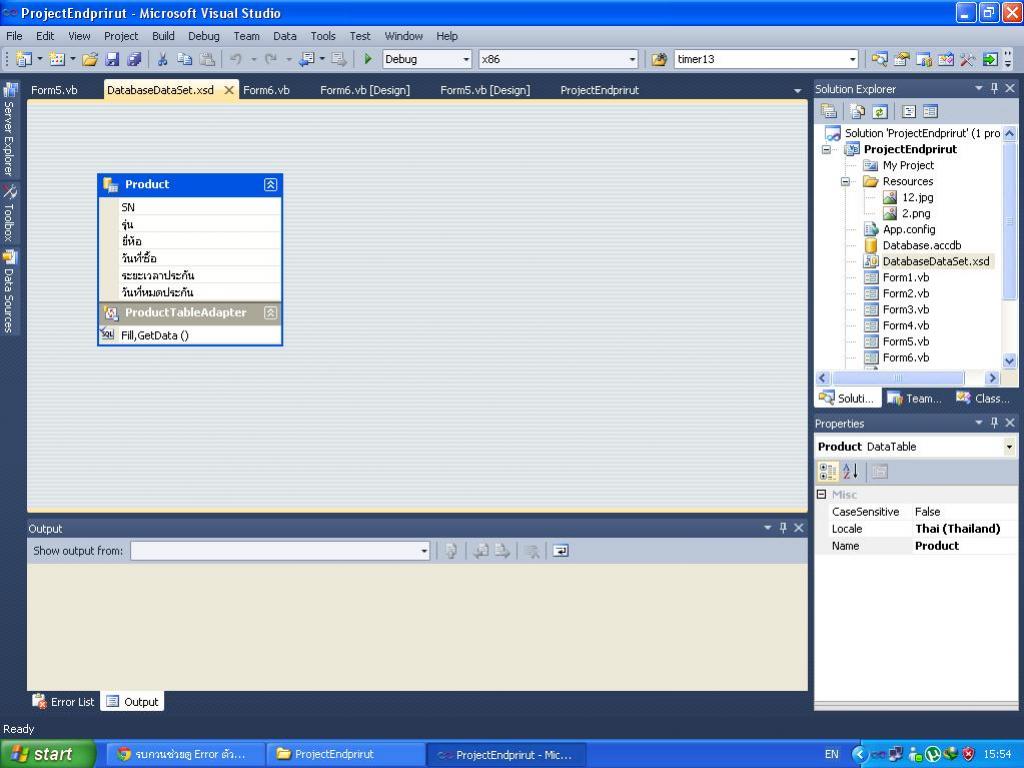The height and width of the screenshot is (768, 1024).
Task: Switch to the Class View tab
Action: coord(983,398)
